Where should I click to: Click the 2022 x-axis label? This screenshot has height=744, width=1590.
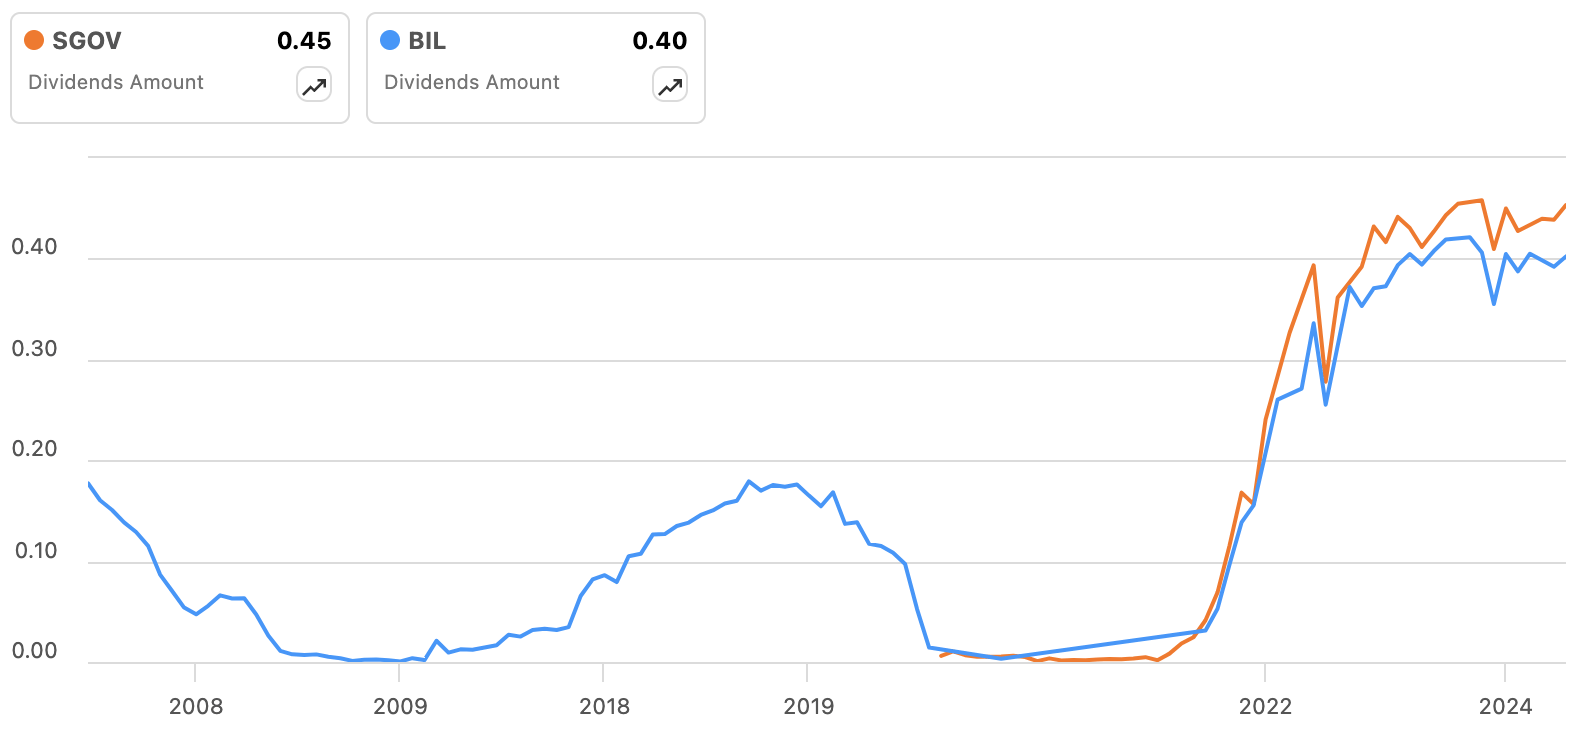click(1265, 707)
